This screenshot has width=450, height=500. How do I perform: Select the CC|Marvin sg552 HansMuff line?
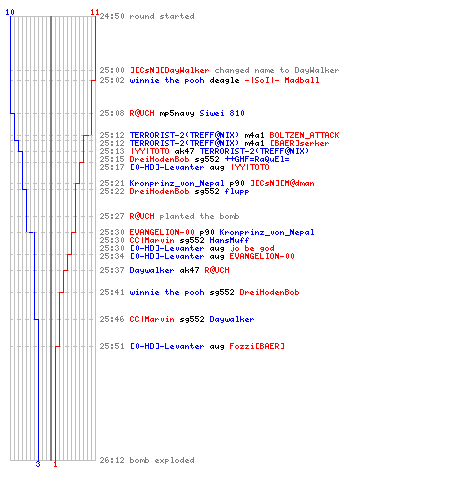(174, 240)
